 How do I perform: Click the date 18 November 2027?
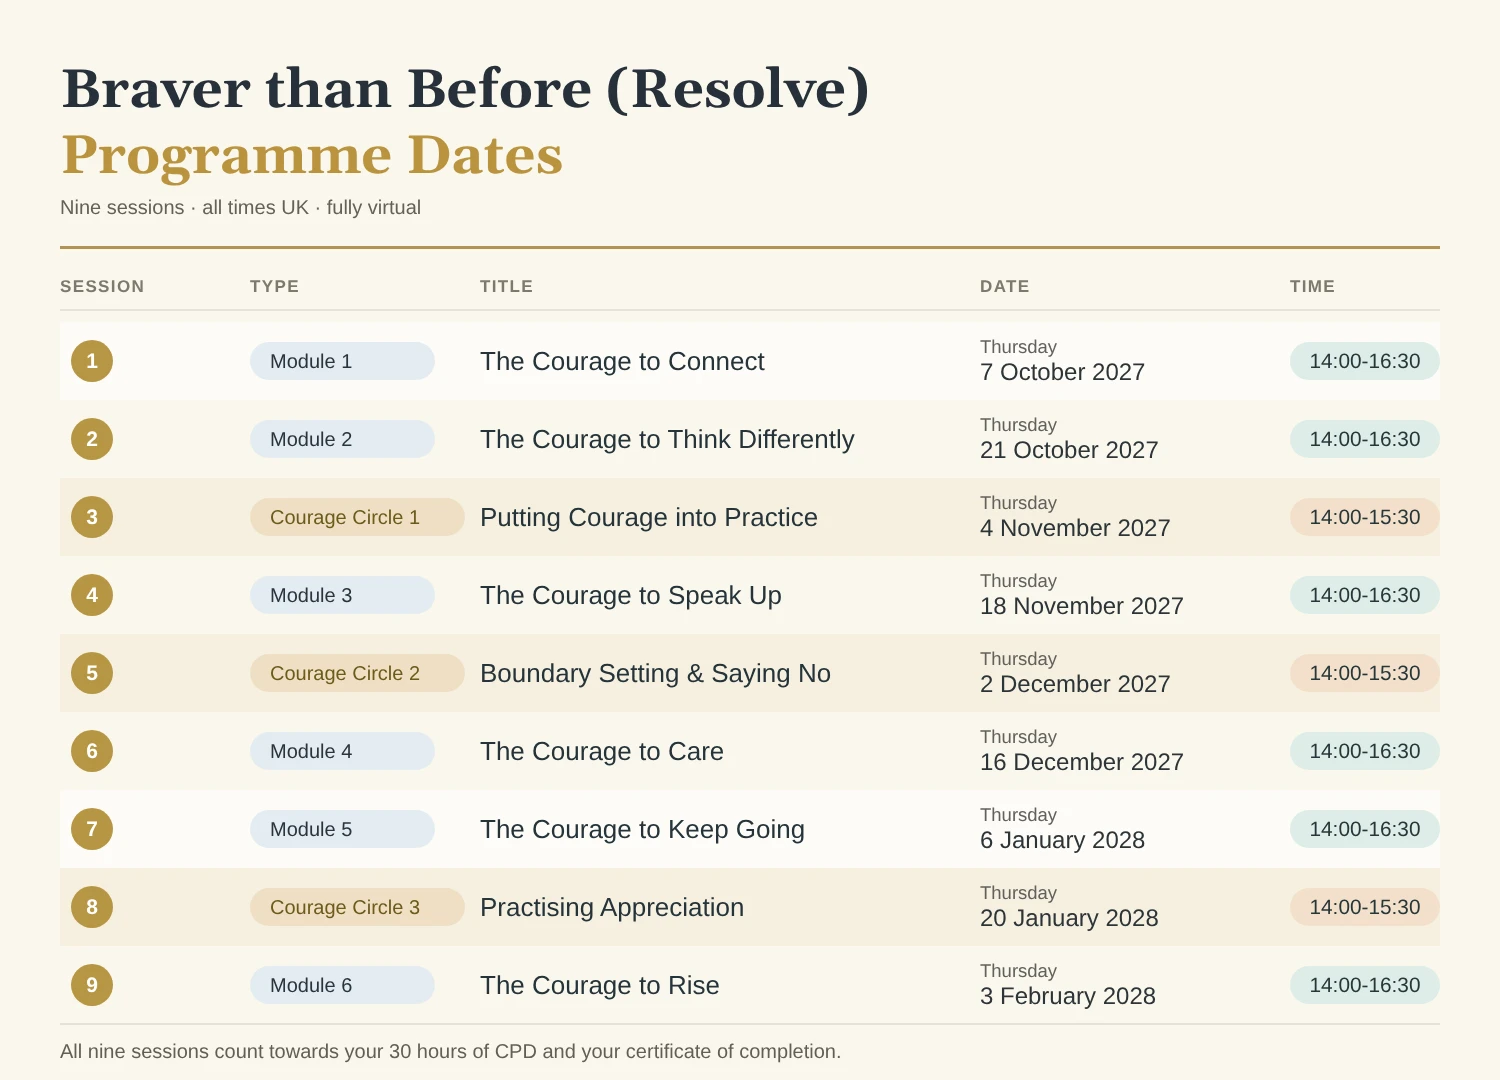pyautogui.click(x=1082, y=606)
